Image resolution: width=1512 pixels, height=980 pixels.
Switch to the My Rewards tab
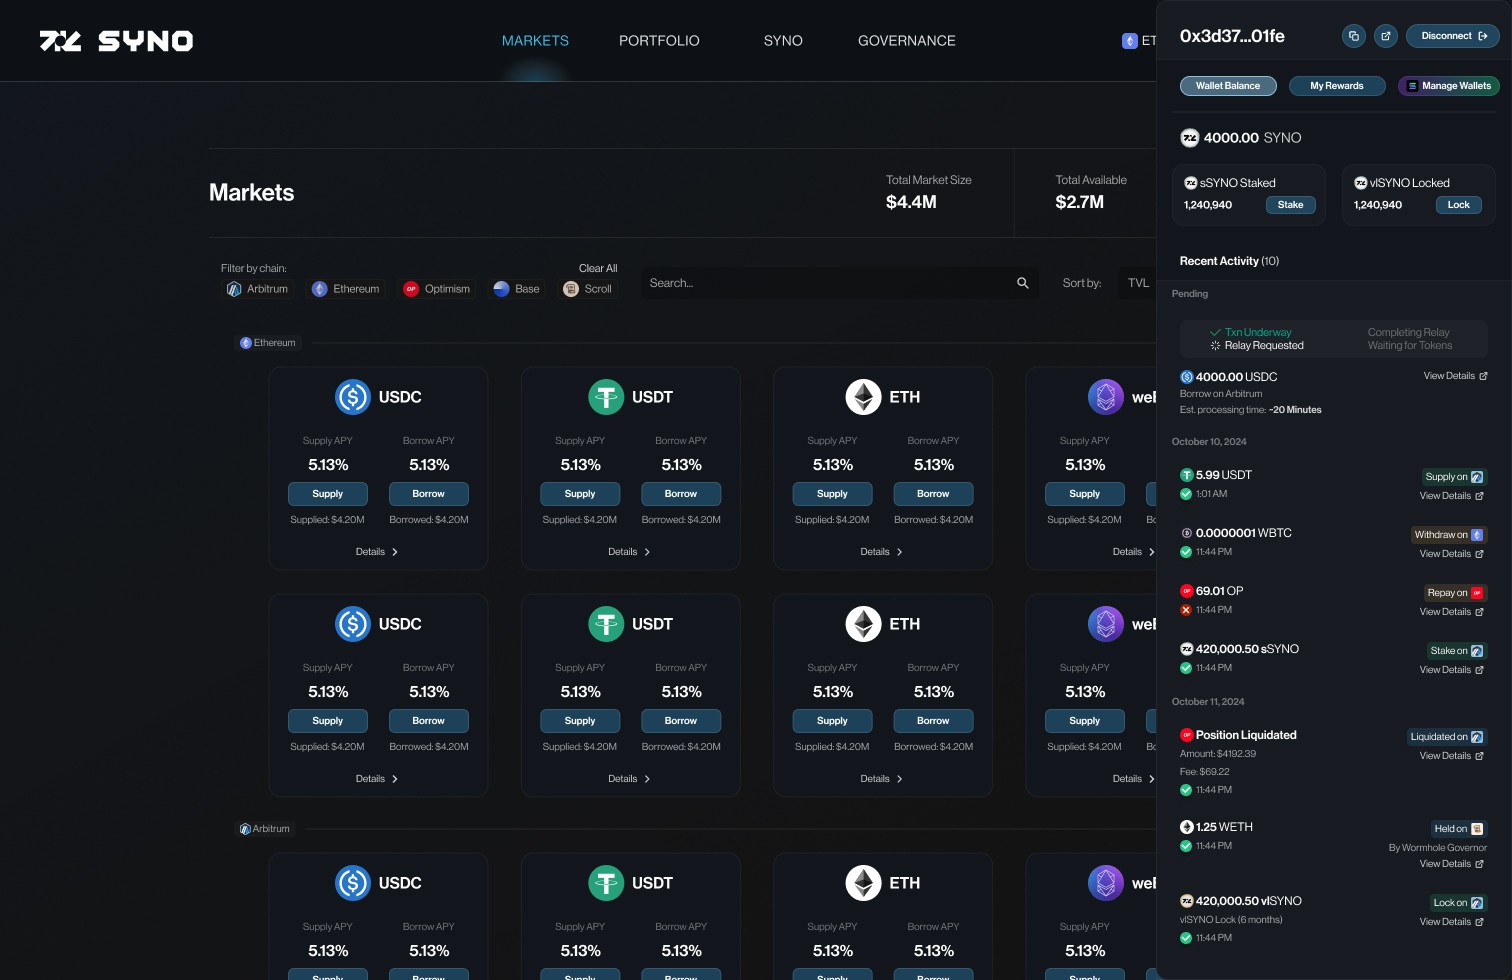(x=1337, y=86)
